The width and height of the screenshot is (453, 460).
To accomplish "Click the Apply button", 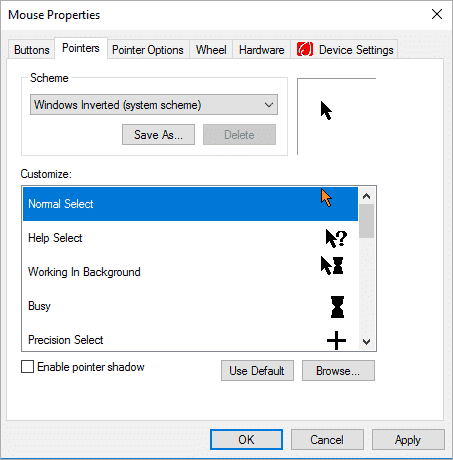I will [408, 440].
